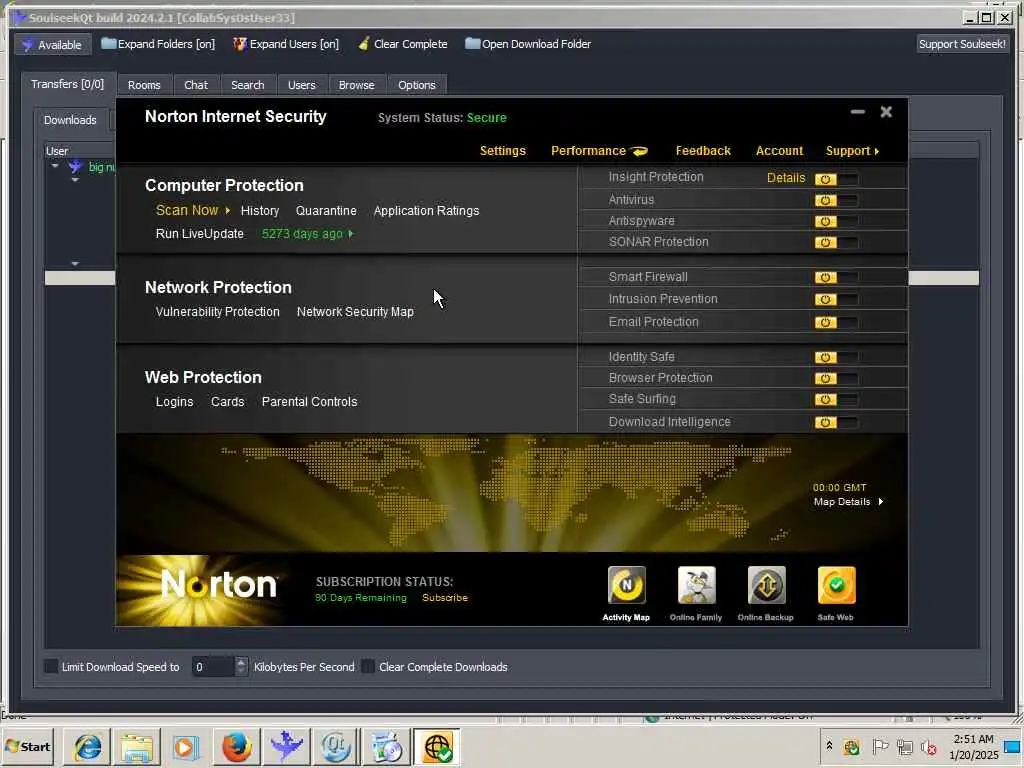
Task: Open the Safe Web icon
Action: 836,585
